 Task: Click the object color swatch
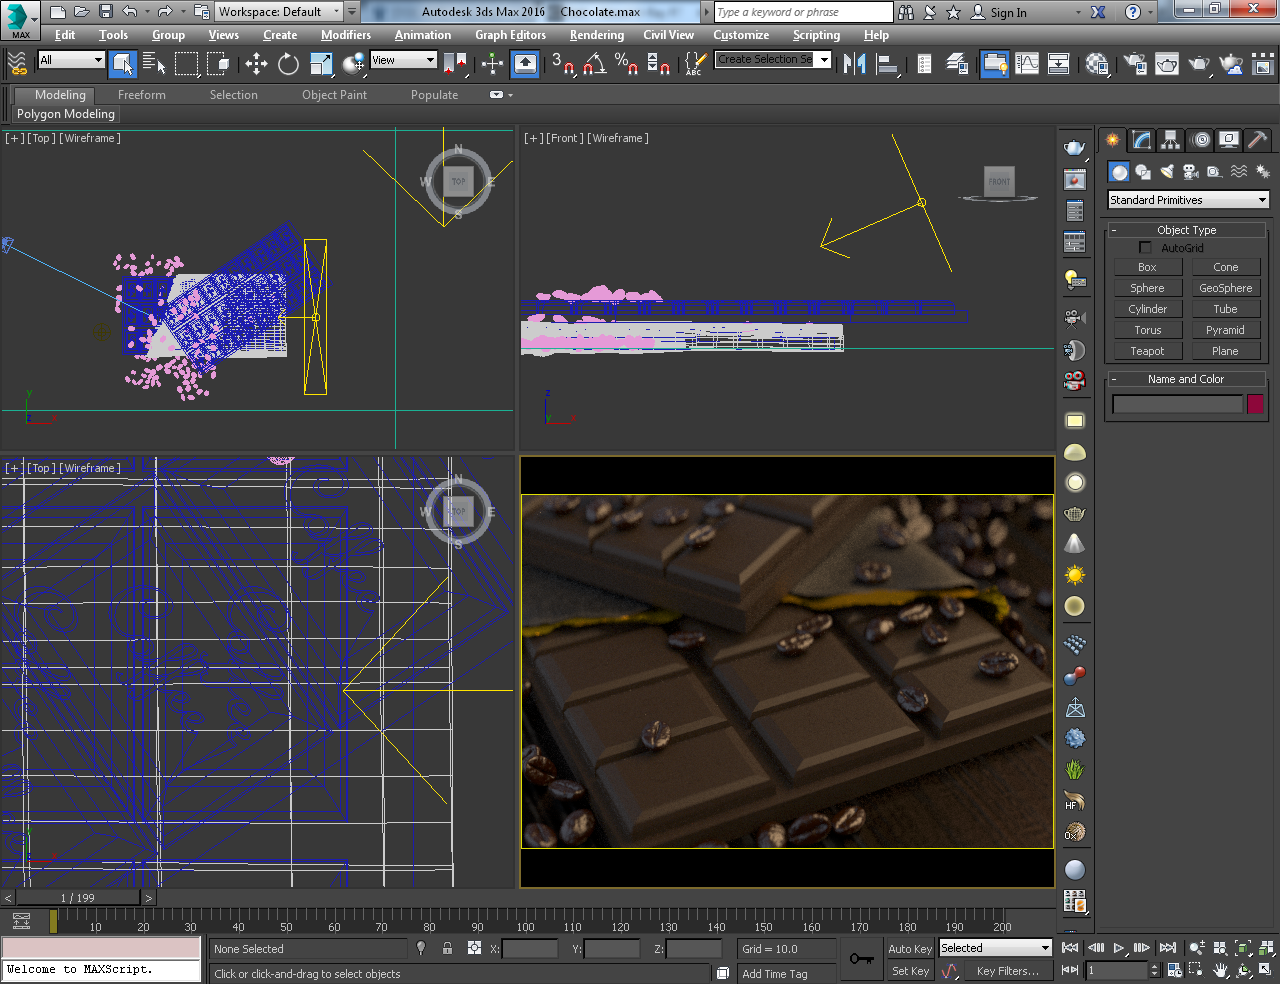coord(1256,403)
